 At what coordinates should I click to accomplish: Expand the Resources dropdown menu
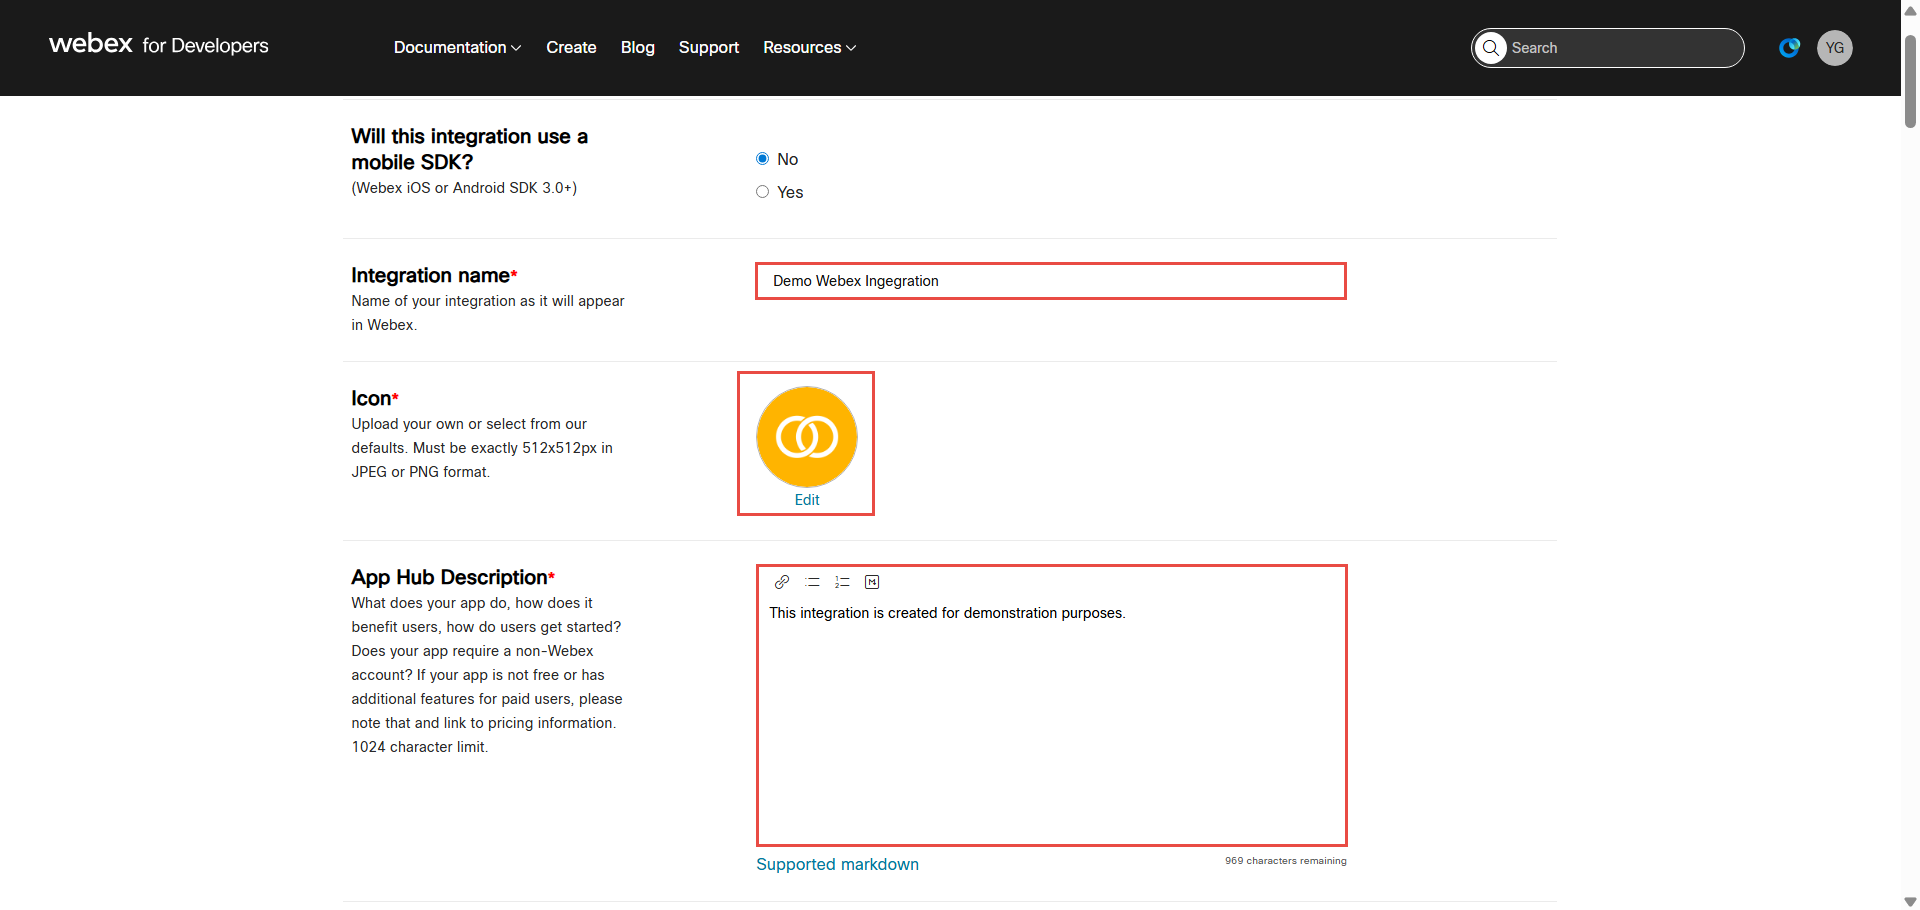click(809, 48)
